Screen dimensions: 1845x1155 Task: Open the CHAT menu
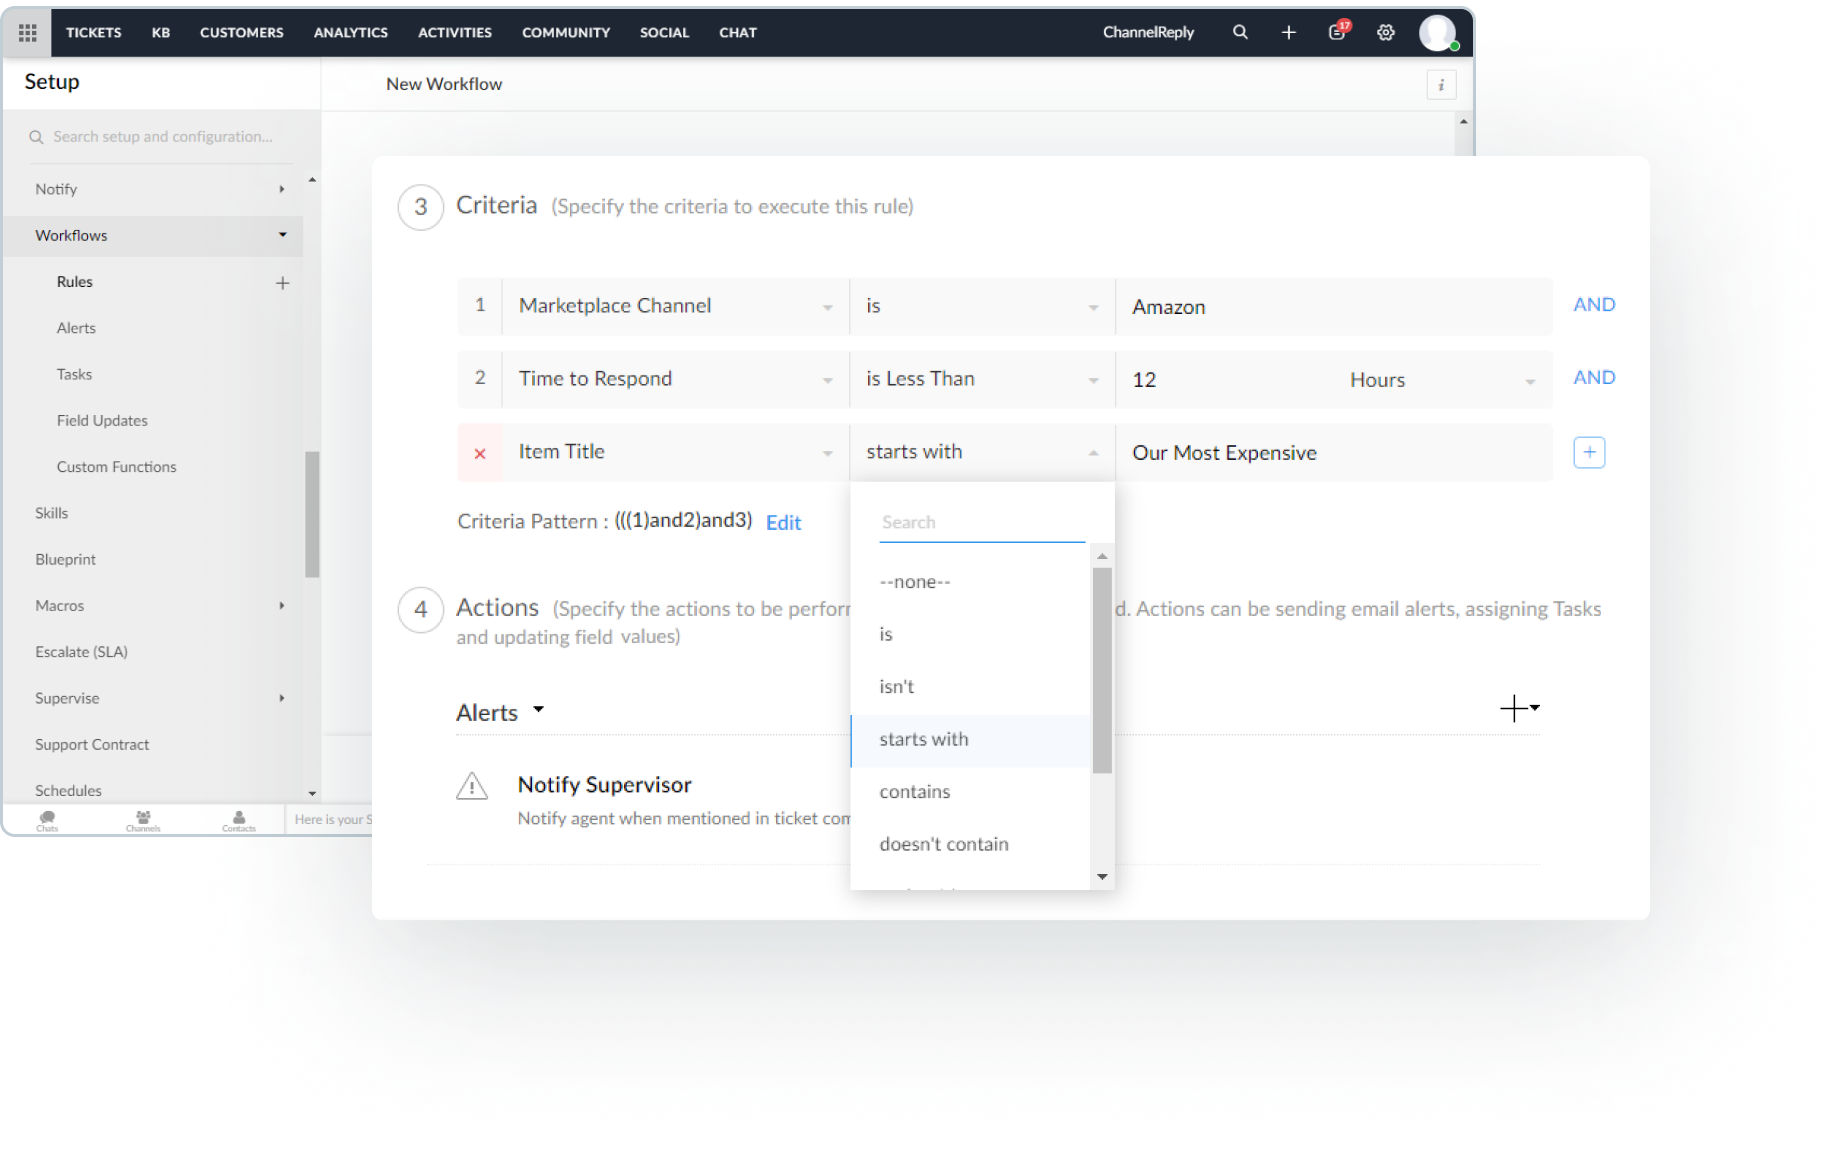point(738,32)
